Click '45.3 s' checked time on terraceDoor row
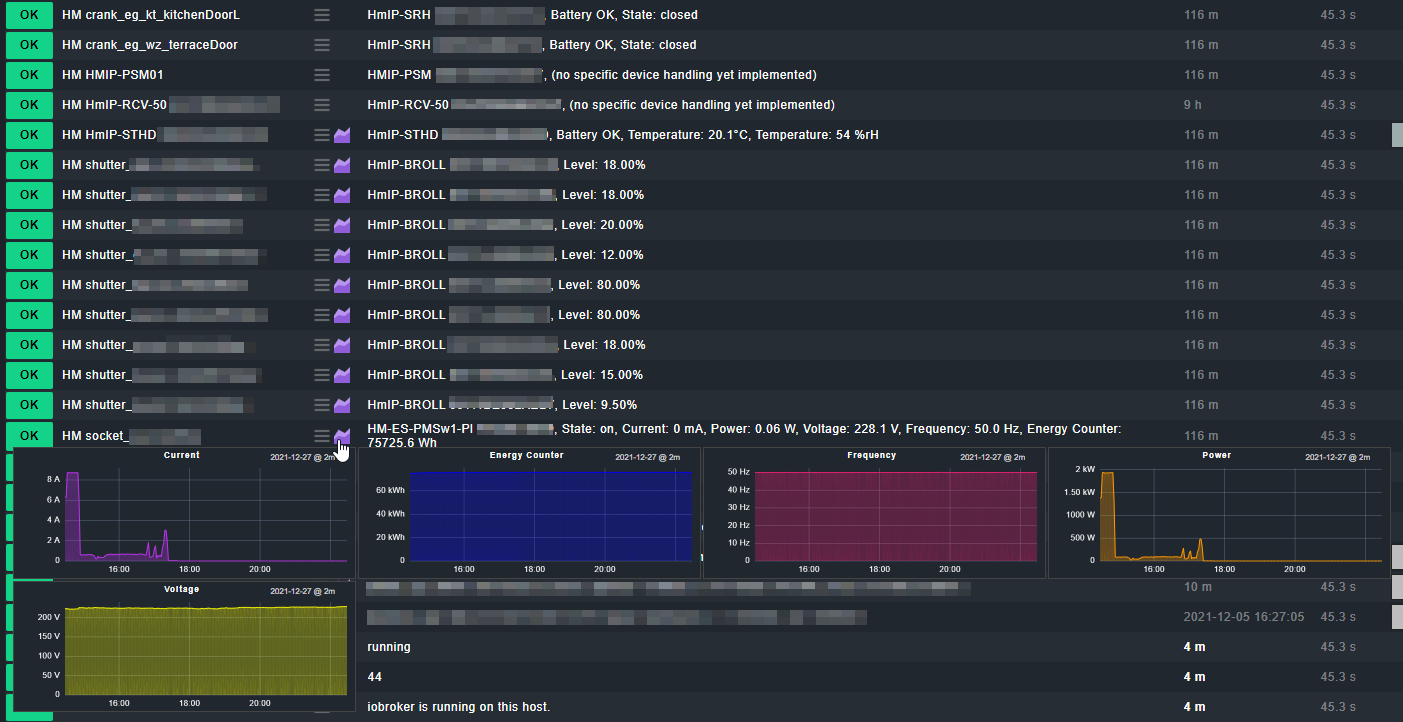Viewport: 1403px width, 722px height. pyautogui.click(x=1338, y=45)
